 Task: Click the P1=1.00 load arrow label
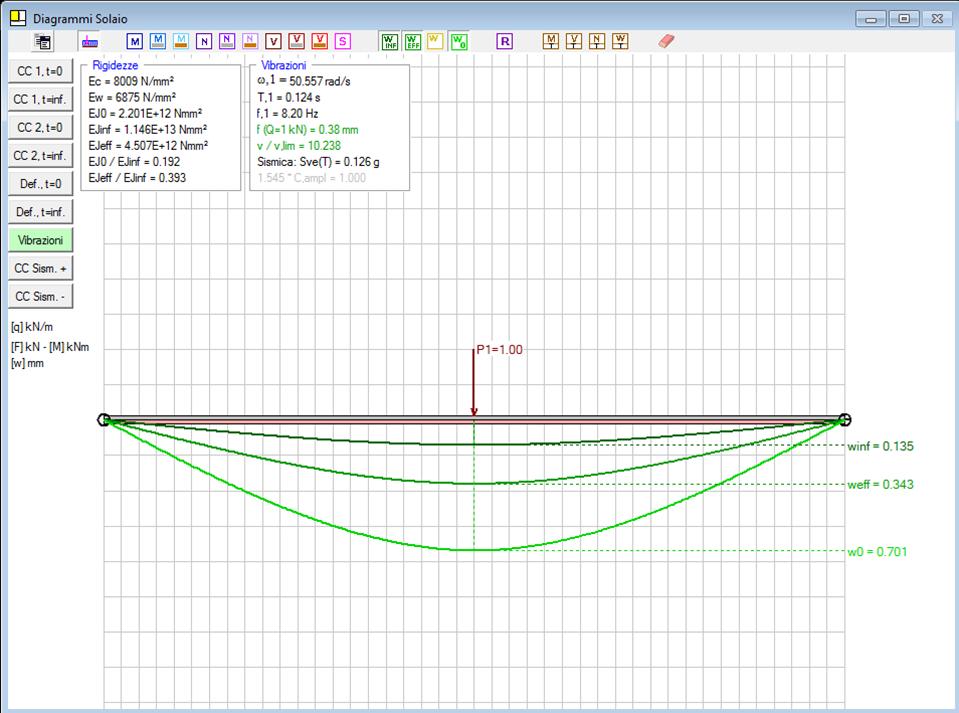coord(499,350)
